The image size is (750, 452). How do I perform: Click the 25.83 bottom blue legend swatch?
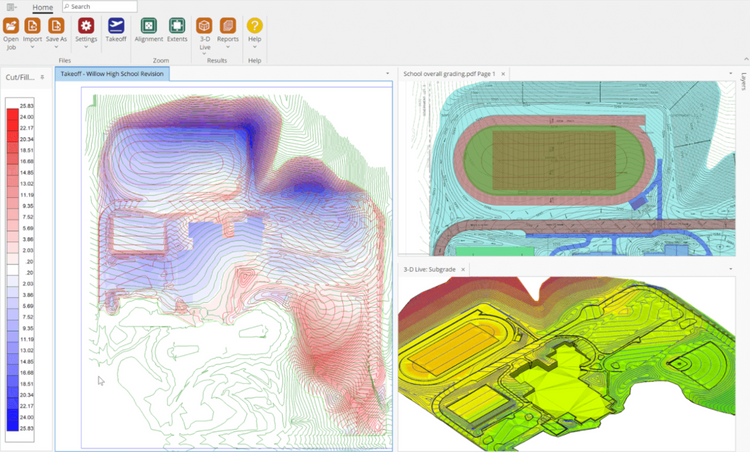pos(12,426)
